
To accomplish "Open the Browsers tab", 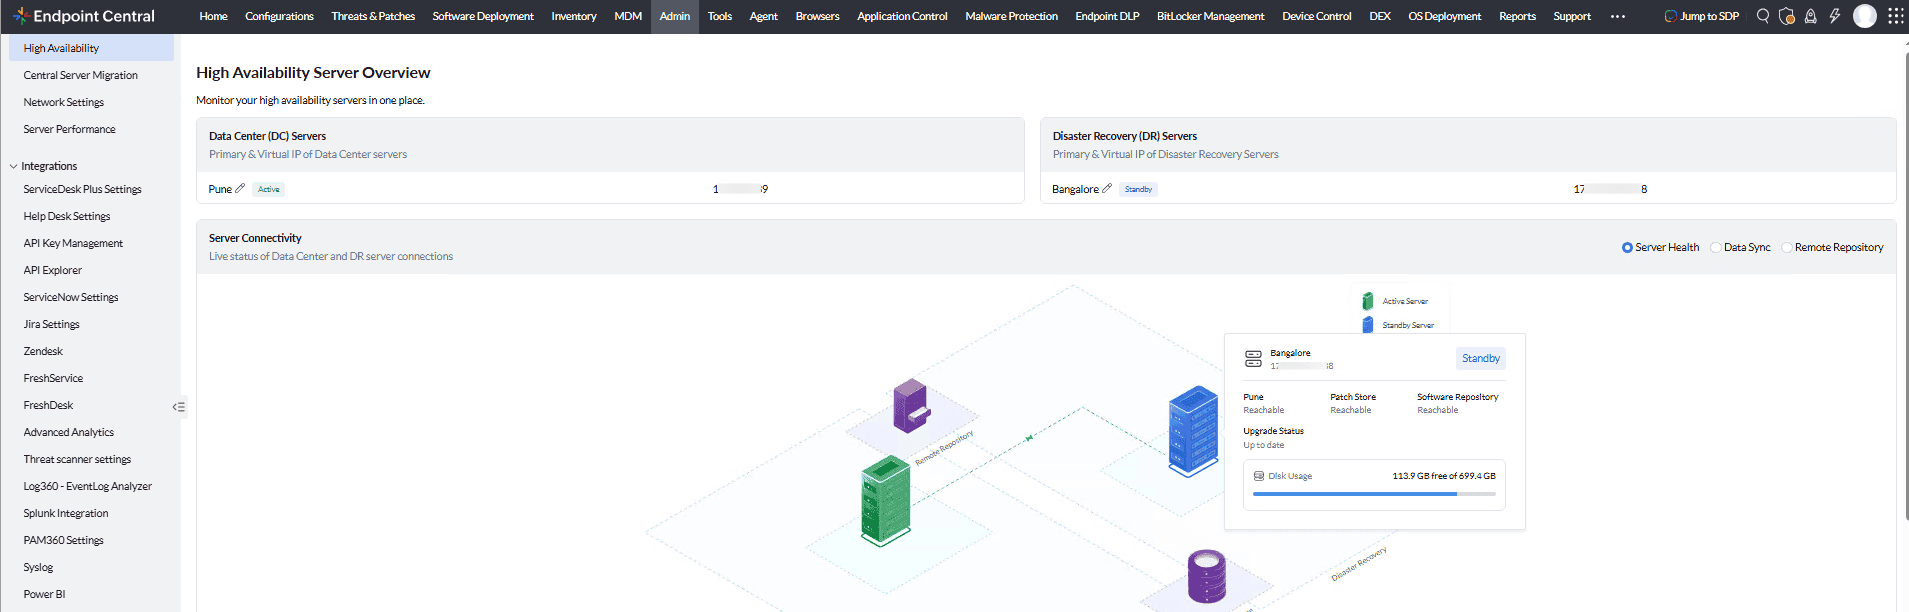I will coord(817,16).
